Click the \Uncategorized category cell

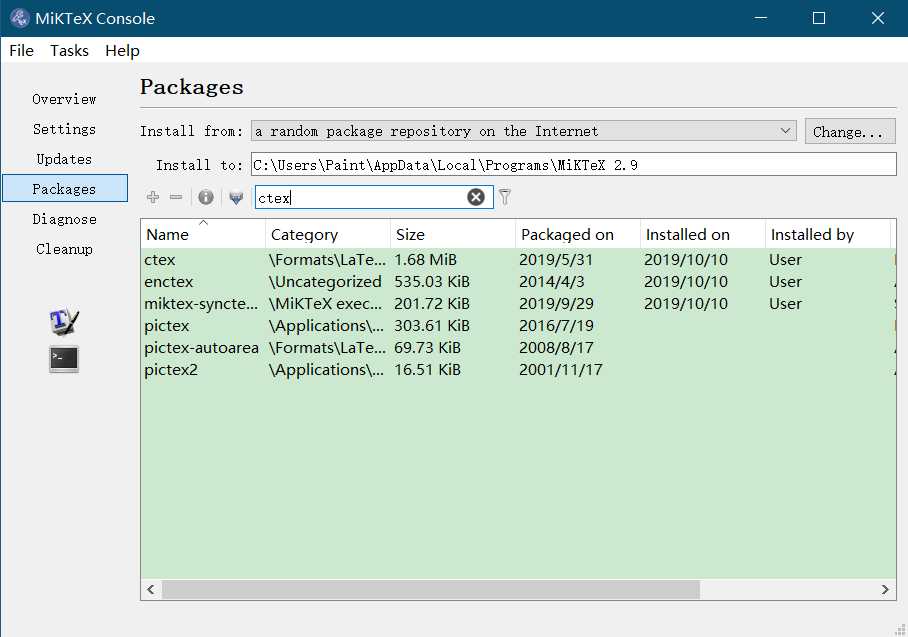pyautogui.click(x=325, y=281)
